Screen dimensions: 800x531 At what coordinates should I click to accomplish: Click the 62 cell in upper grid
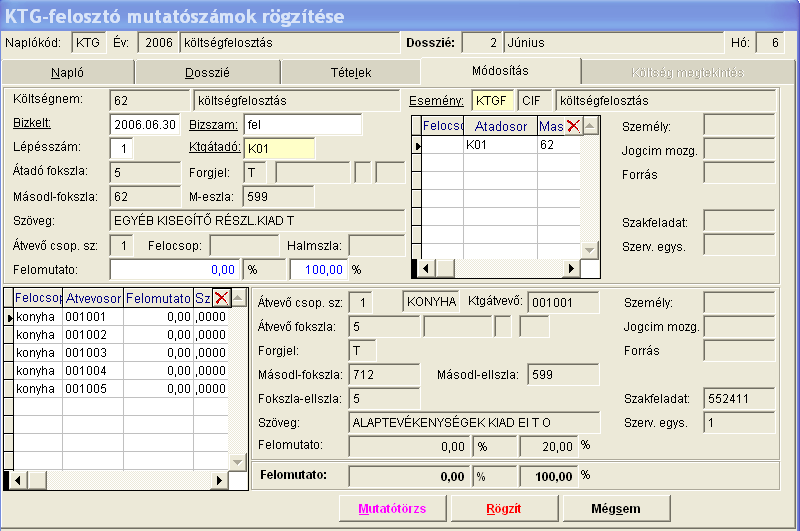559,145
